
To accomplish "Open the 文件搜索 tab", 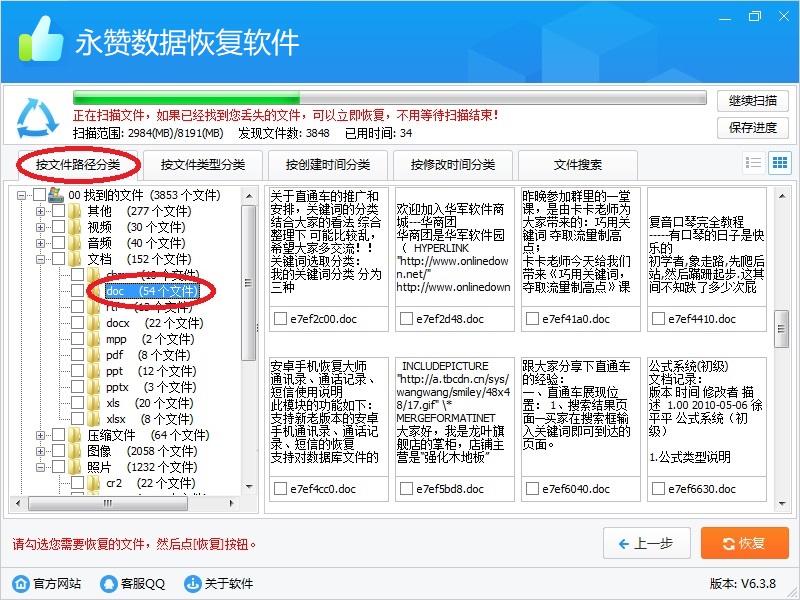I will (x=578, y=164).
